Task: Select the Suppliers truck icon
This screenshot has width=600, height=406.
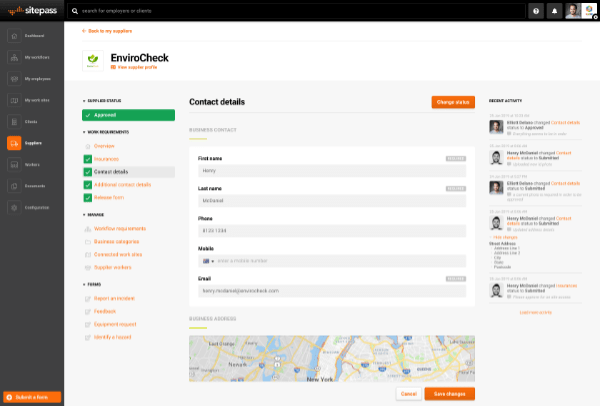Action: click(x=14, y=143)
